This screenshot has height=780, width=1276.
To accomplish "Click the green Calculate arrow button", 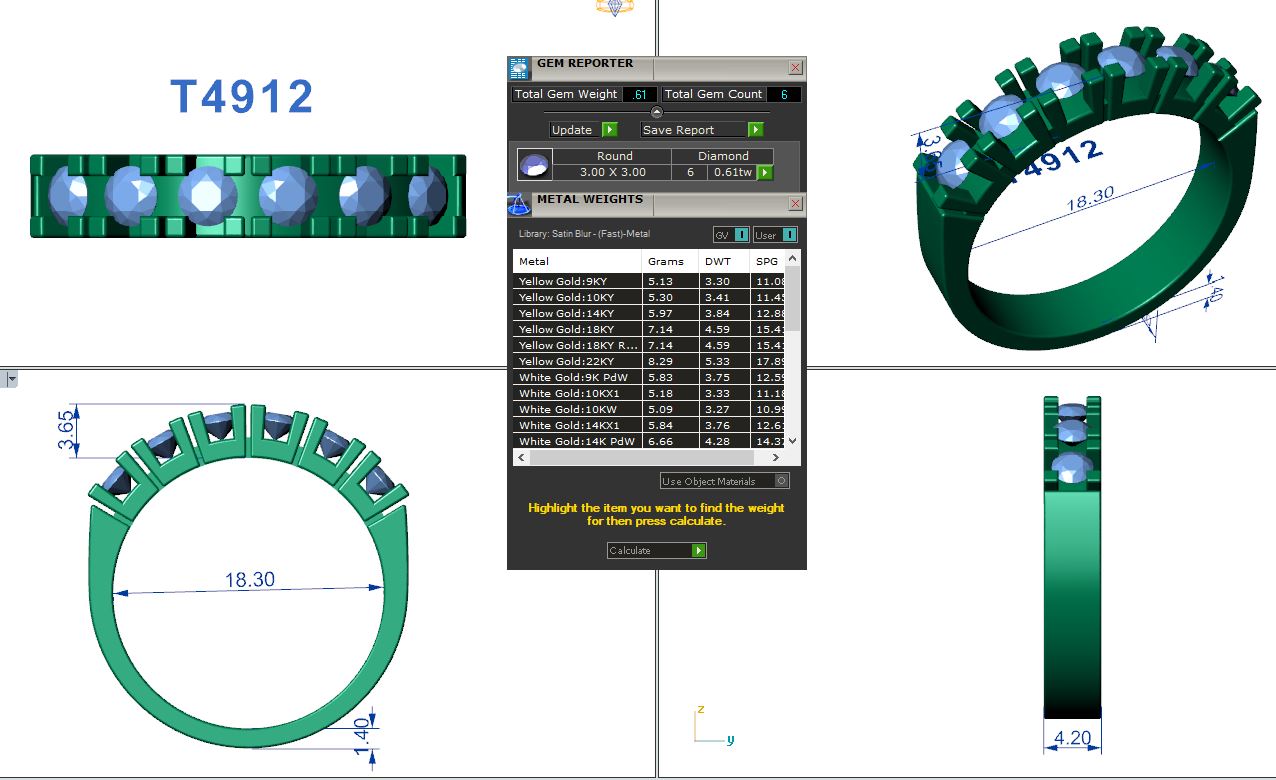I will 699,551.
